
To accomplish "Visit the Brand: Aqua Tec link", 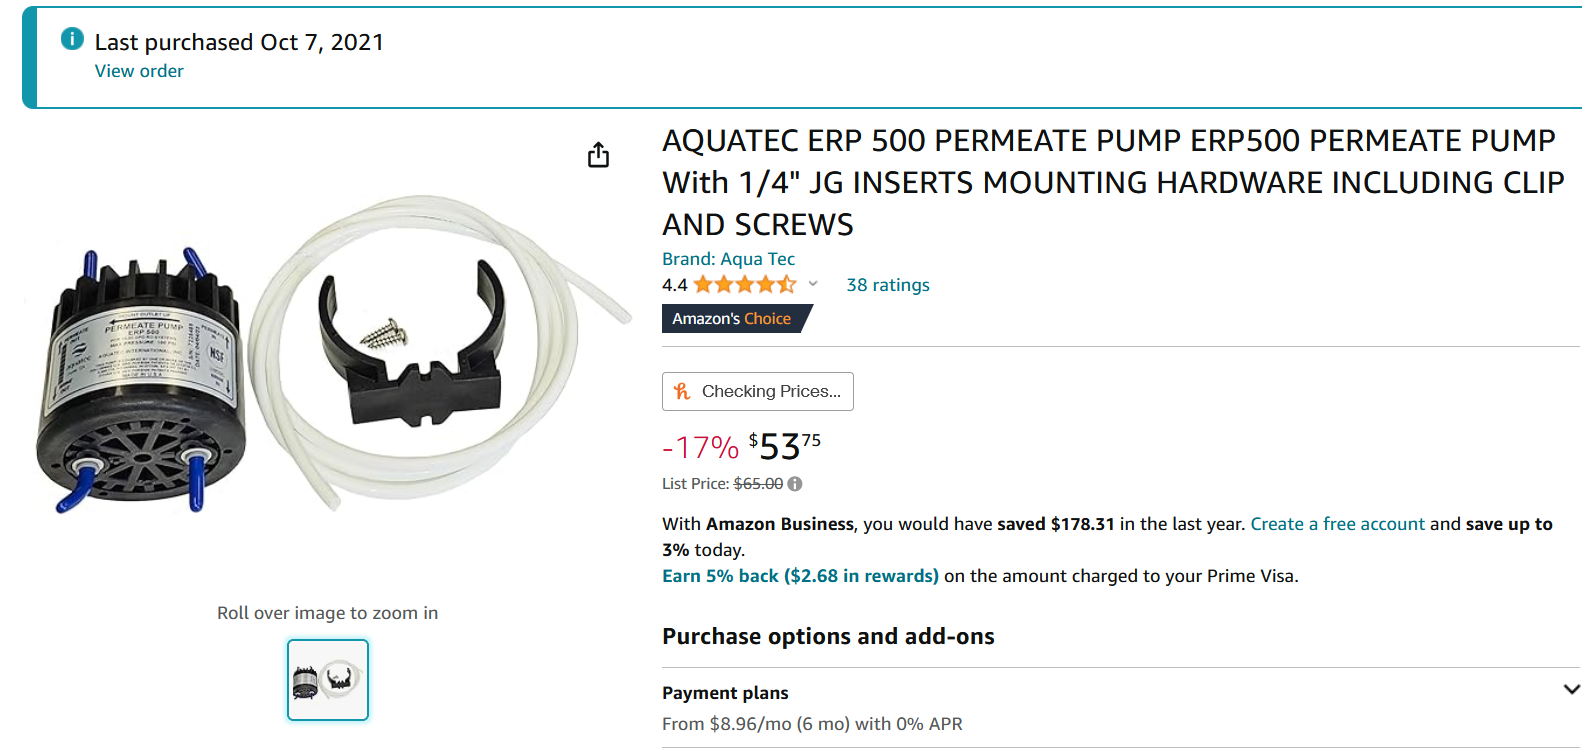I will 728,259.
